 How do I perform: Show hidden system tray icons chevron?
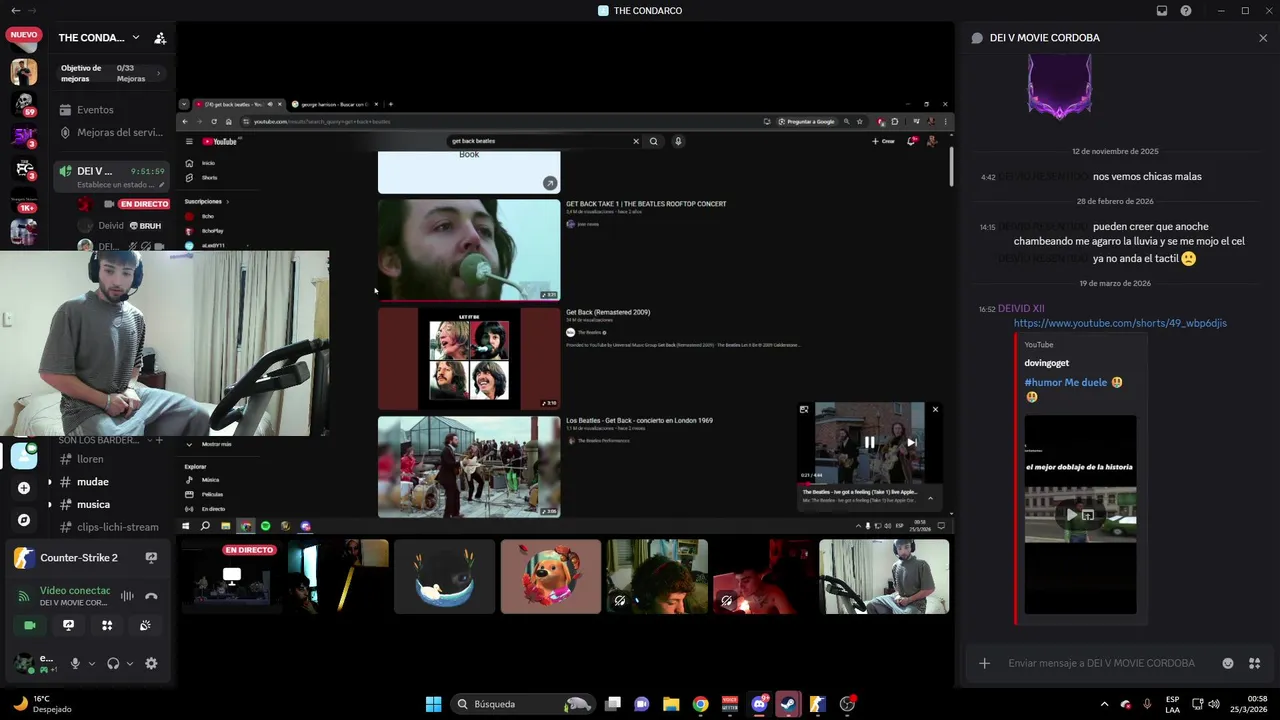click(x=1103, y=704)
